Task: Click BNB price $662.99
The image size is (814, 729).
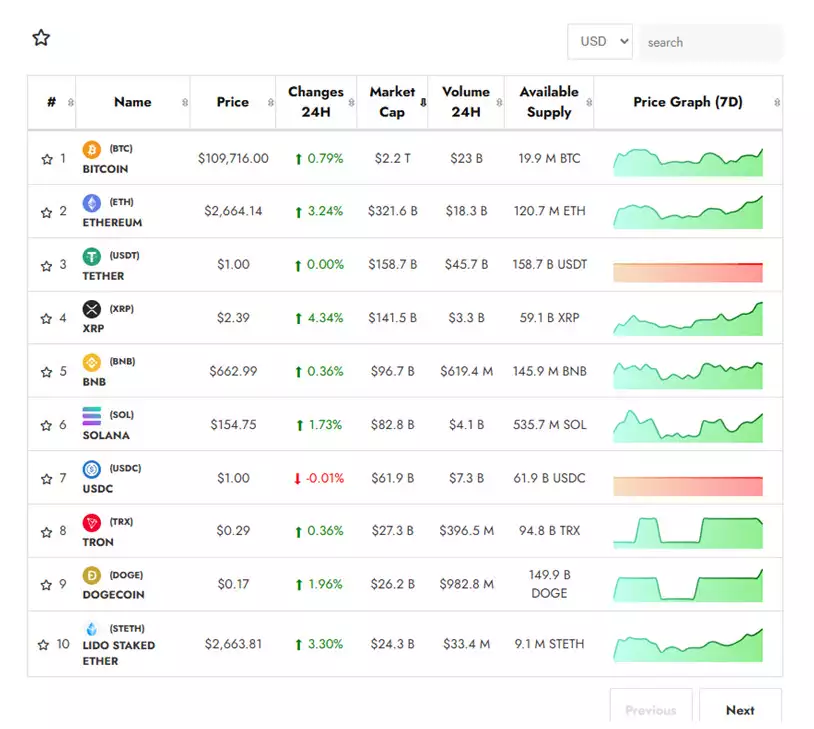Action: [233, 371]
